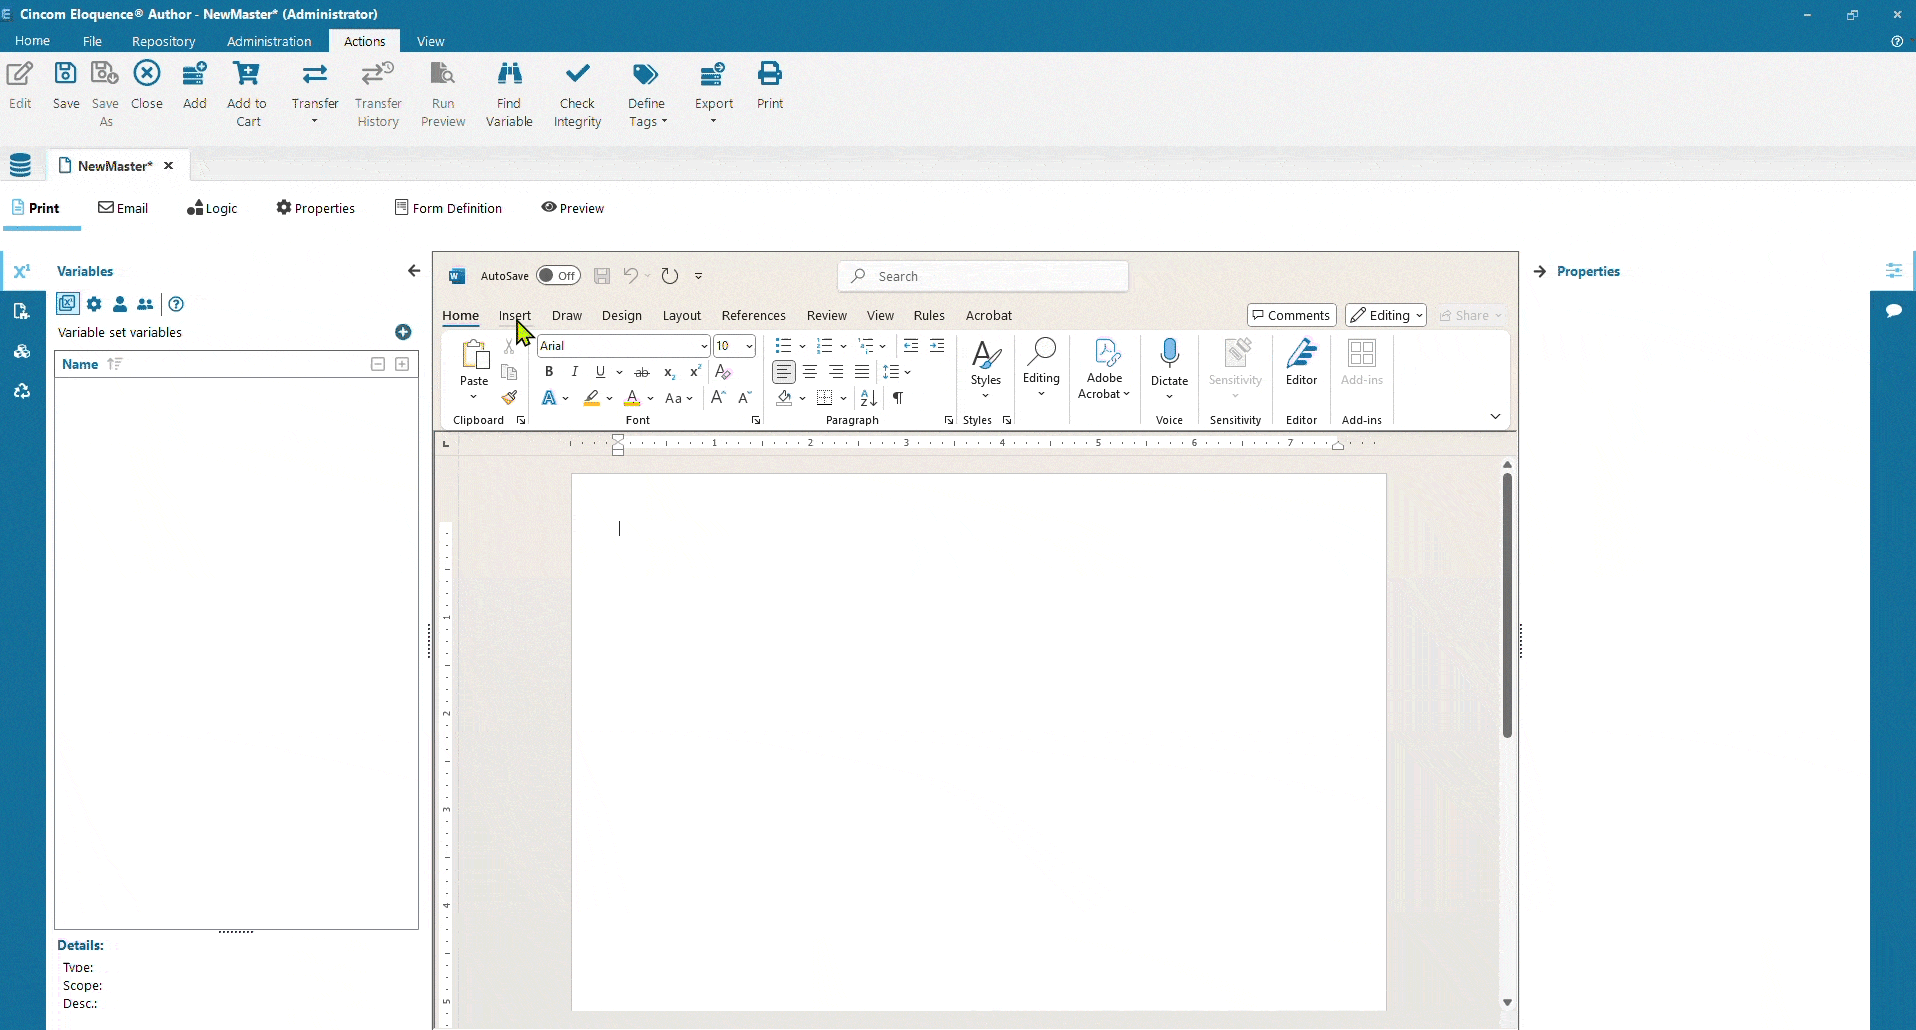Image resolution: width=1916 pixels, height=1030 pixels.
Task: Click the yellow text highlight color button
Action: 592,398
